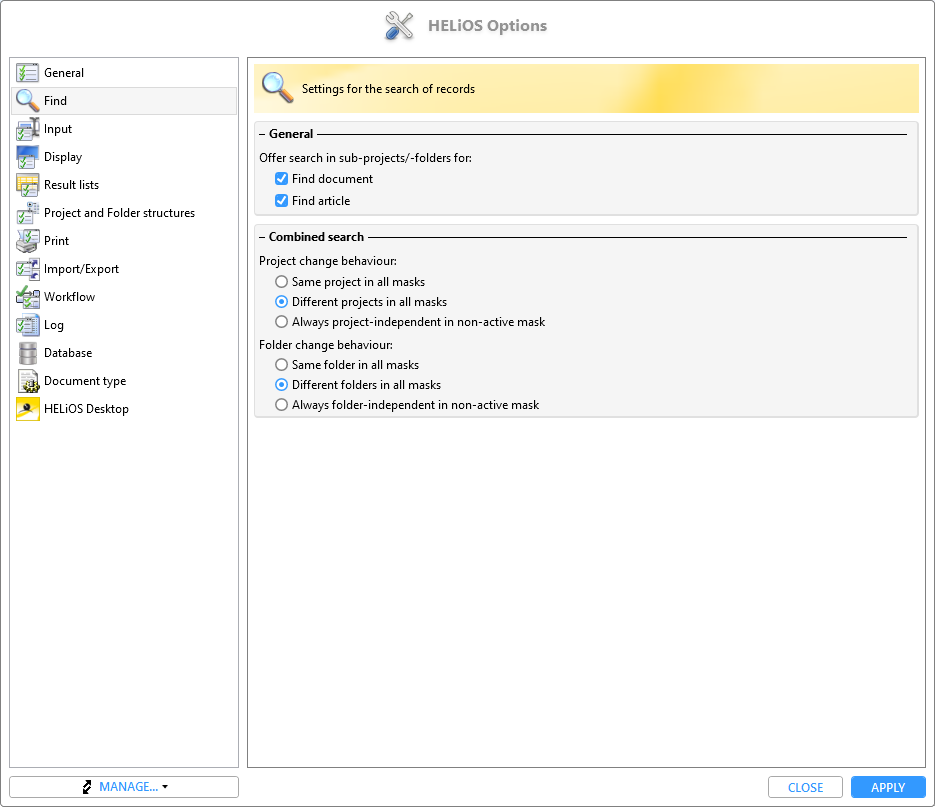Open the Database options page
Screen dimensions: 935x807
coord(124,353)
